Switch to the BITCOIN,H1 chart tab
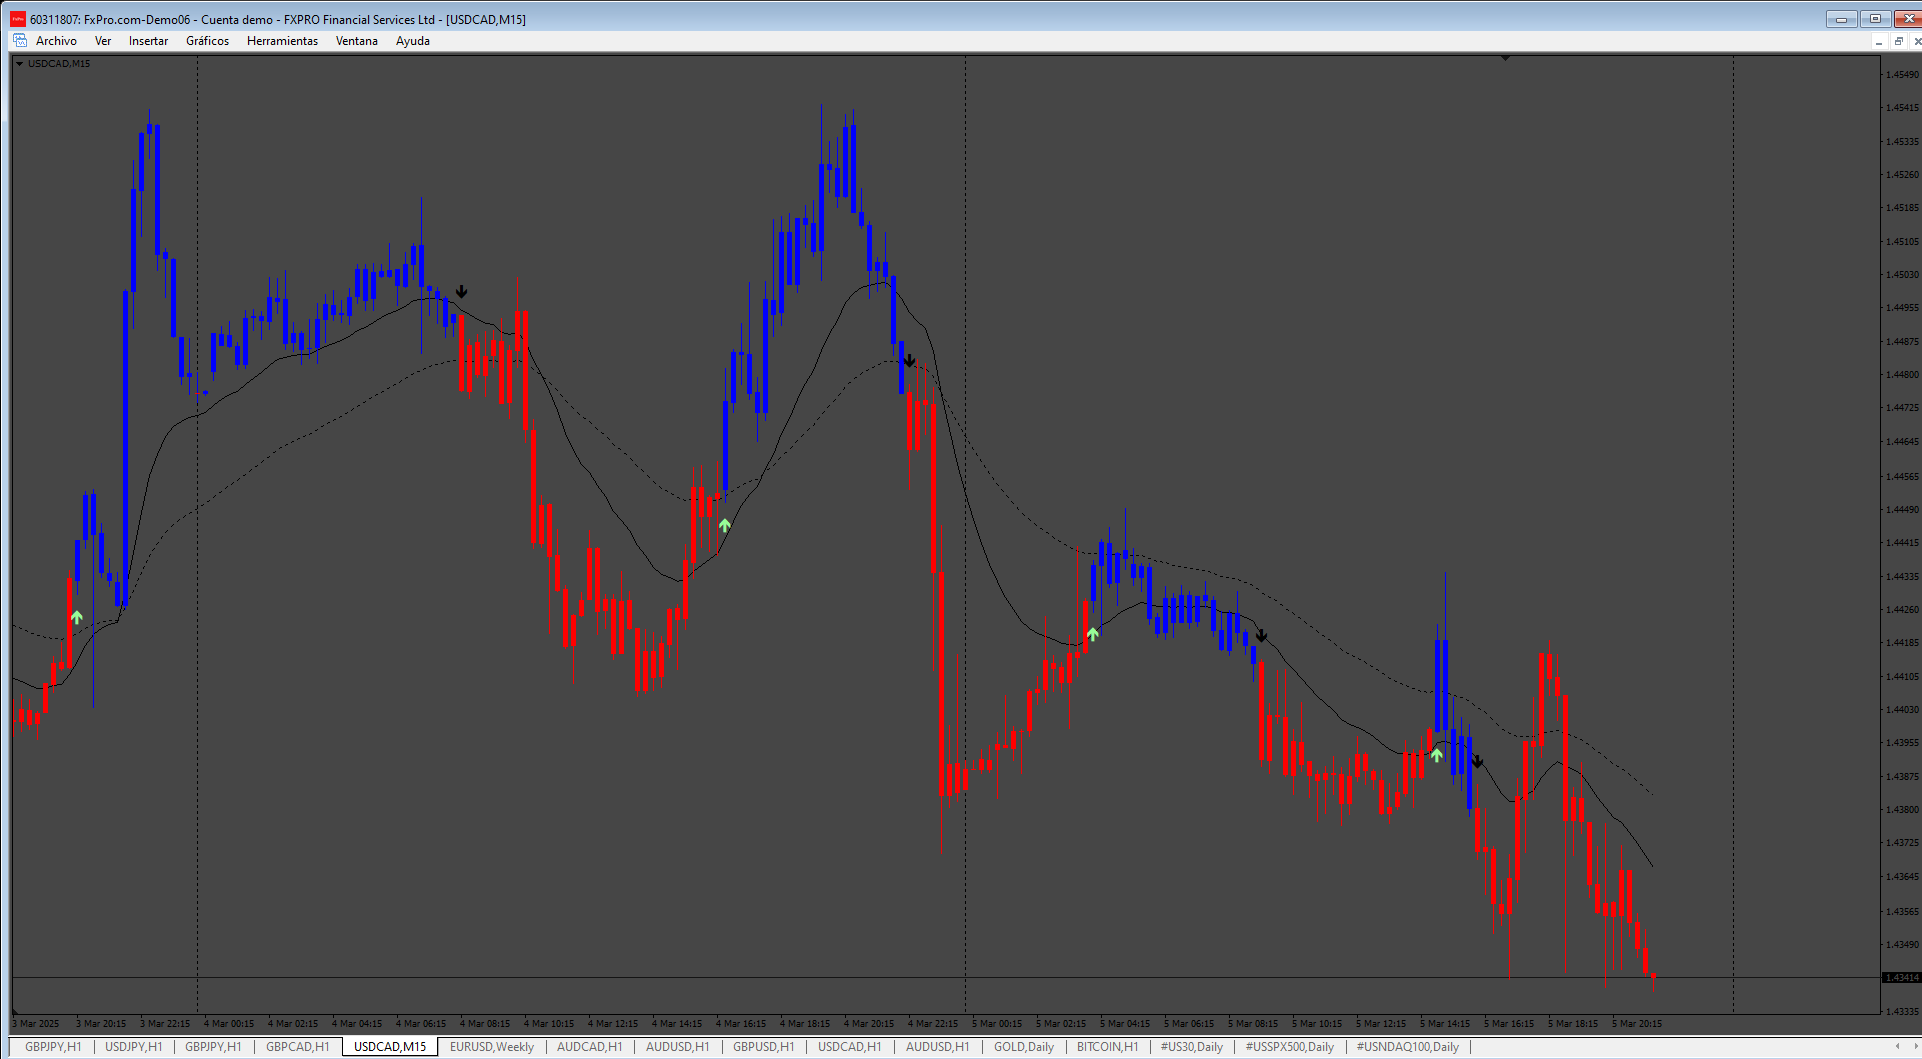 (1107, 1047)
